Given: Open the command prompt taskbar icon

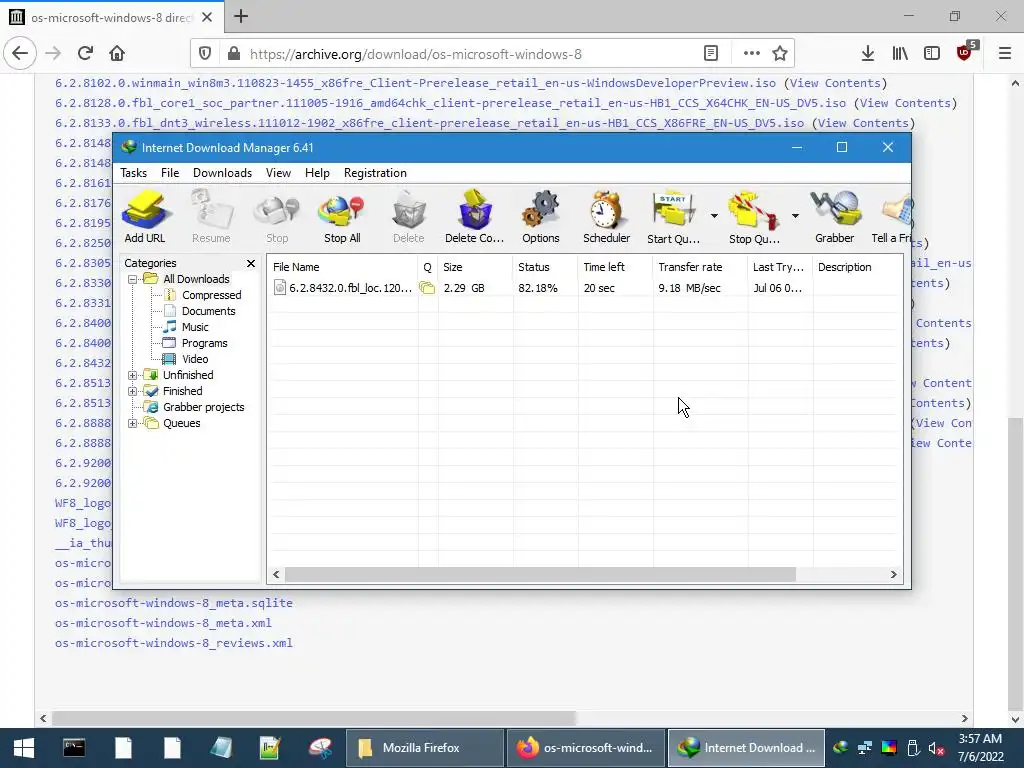Looking at the screenshot, I should click(x=74, y=748).
